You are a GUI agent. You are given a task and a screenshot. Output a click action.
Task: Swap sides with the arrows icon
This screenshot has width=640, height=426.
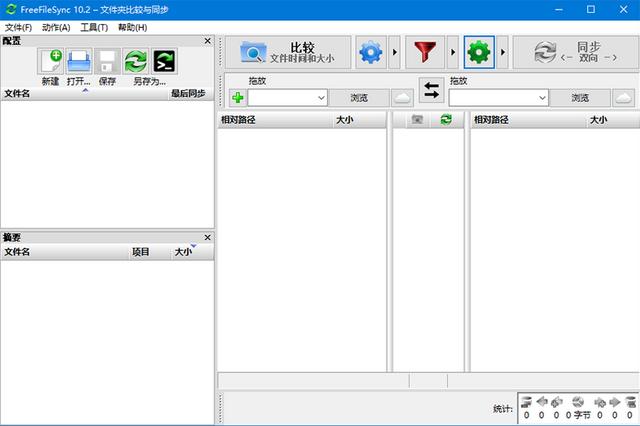click(x=431, y=91)
